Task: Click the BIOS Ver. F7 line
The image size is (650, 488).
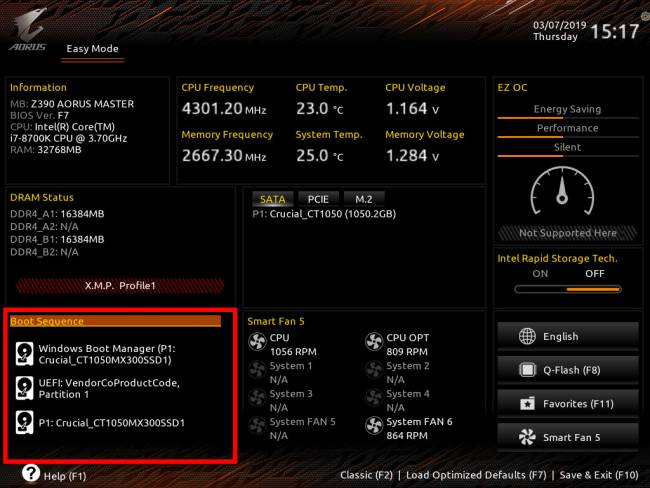Action: point(39,115)
